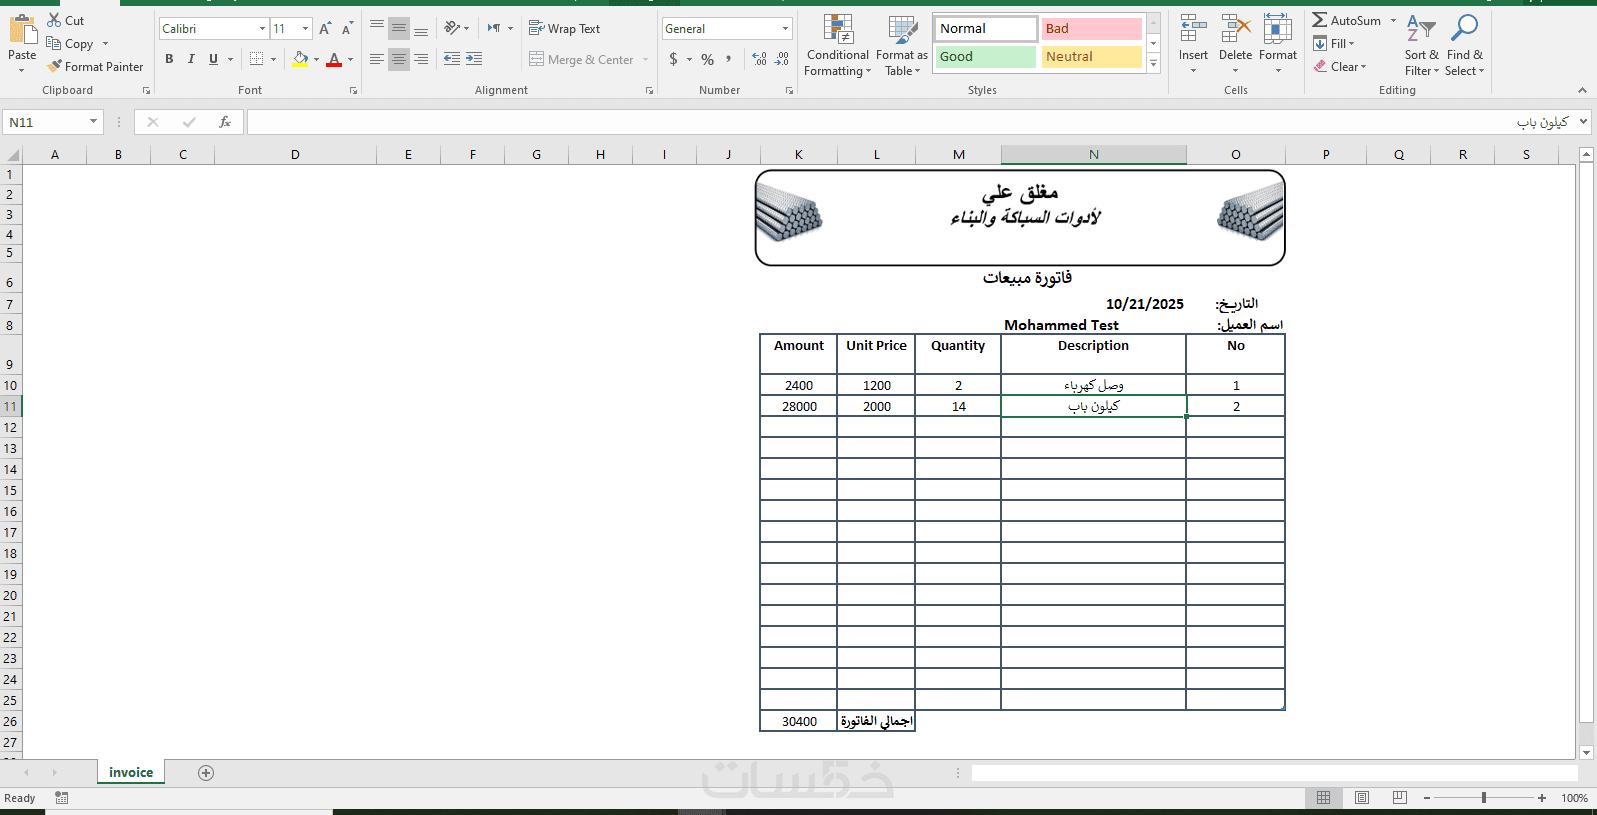Screen dimensions: 1597x815
Task: Open Conditional Formatting
Action: (838, 46)
